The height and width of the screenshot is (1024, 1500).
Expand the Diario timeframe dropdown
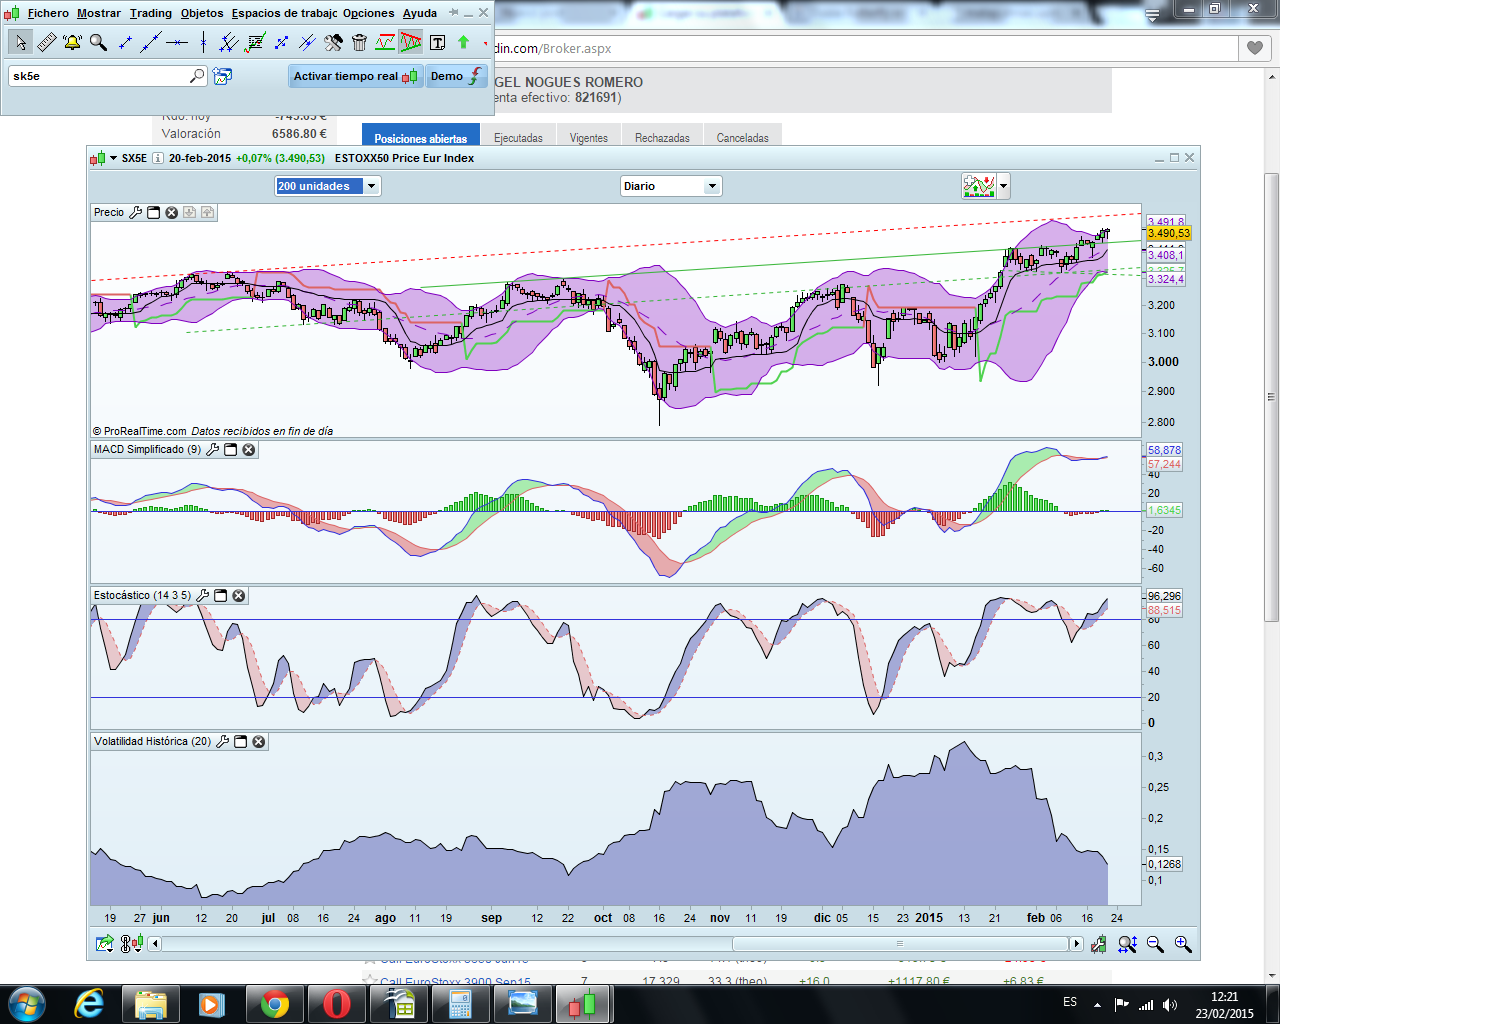[712, 186]
